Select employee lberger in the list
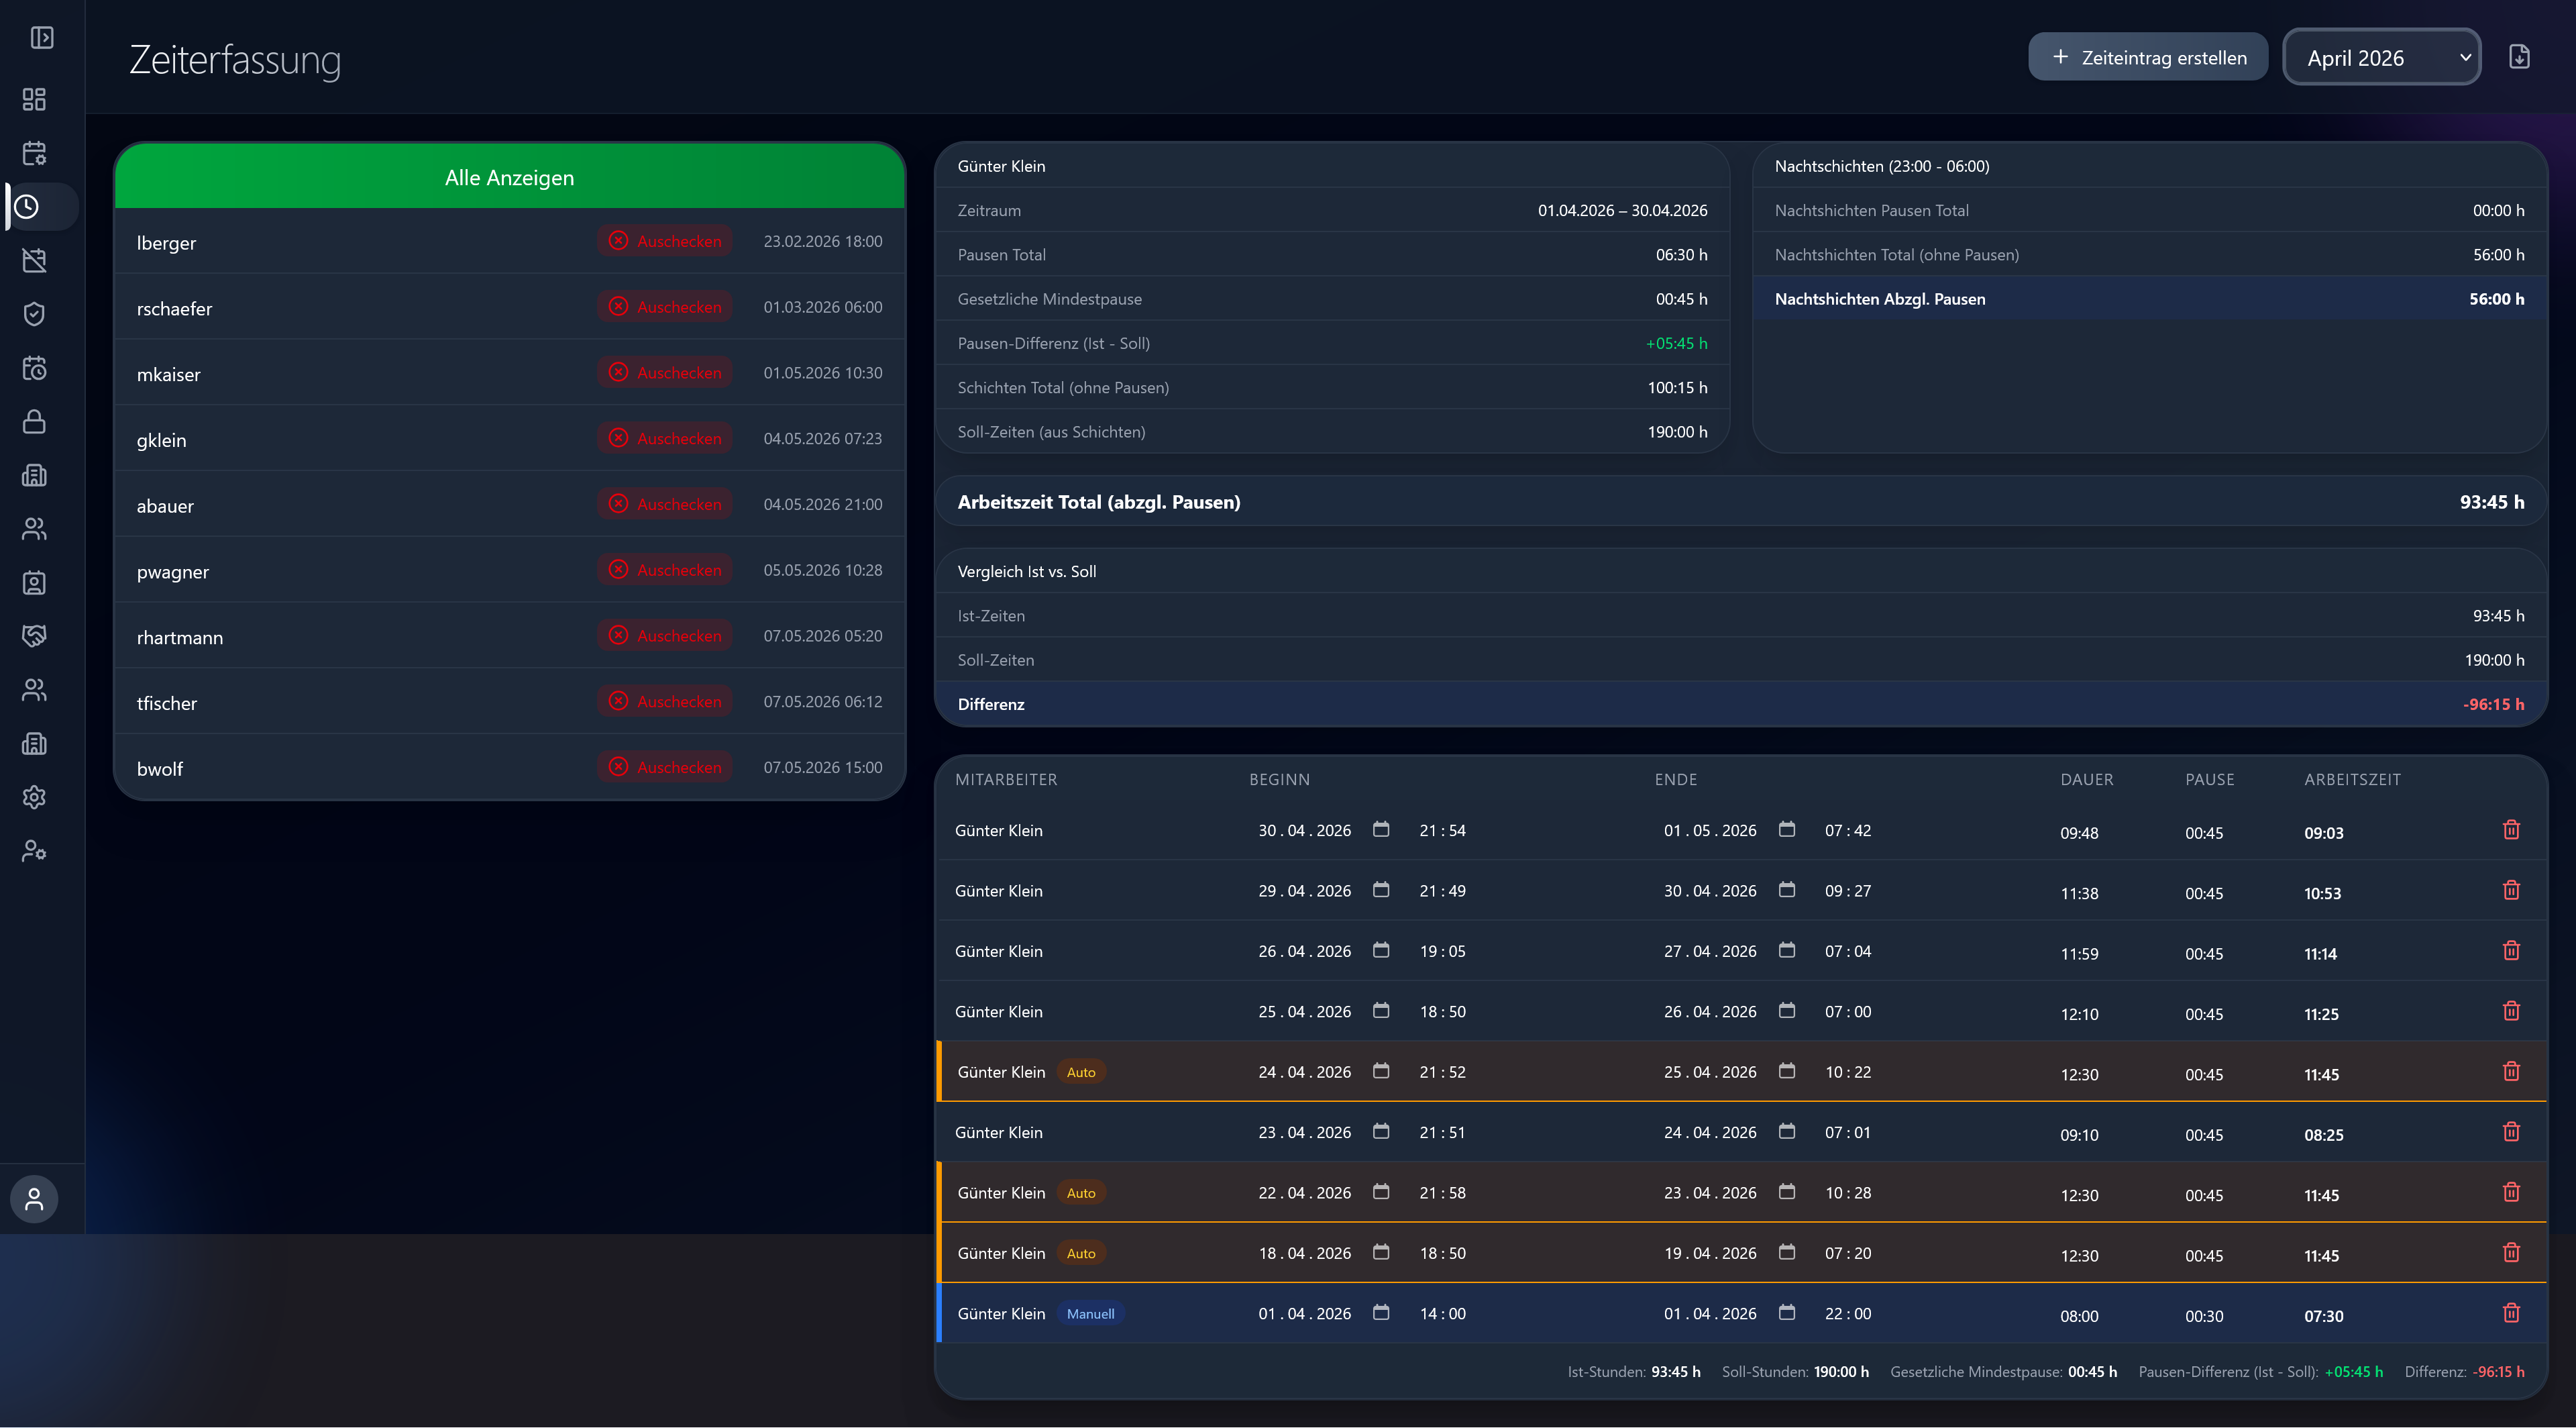The width and height of the screenshot is (2576, 1428). pos(166,243)
